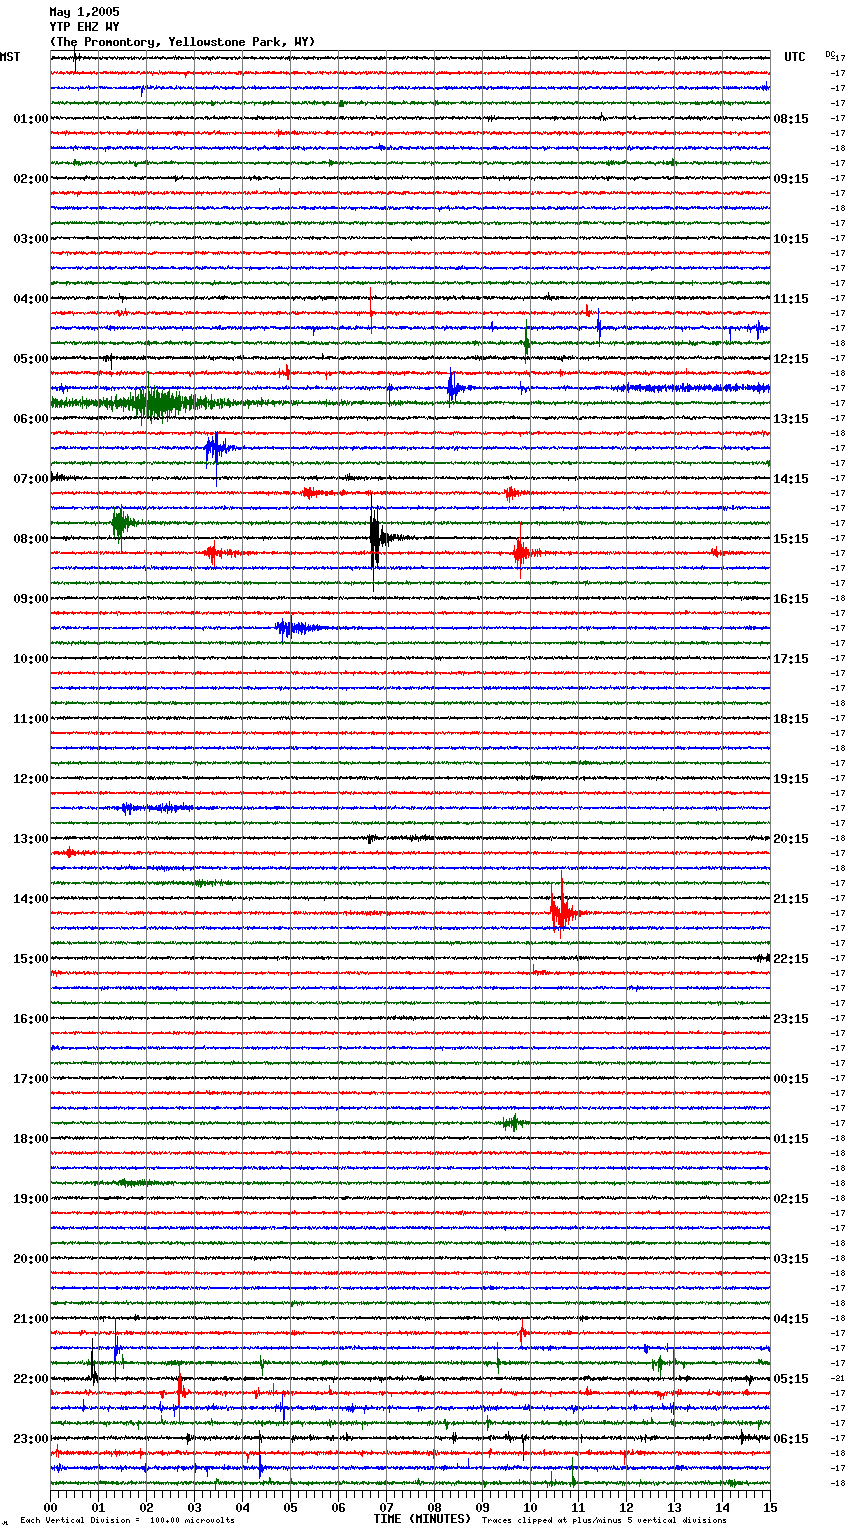Select the 03:00 MST hour label

31,239
